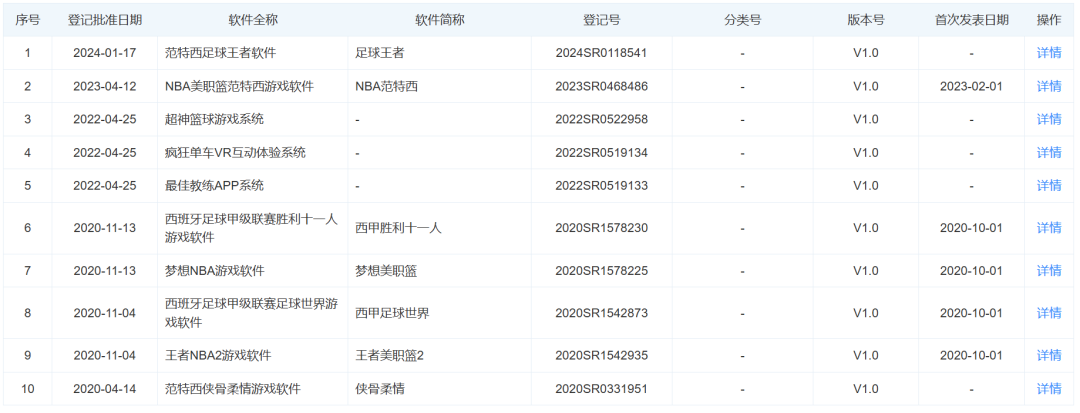Open 详情 link for 疯狂单车VR互动体验系统

[x=1049, y=152]
